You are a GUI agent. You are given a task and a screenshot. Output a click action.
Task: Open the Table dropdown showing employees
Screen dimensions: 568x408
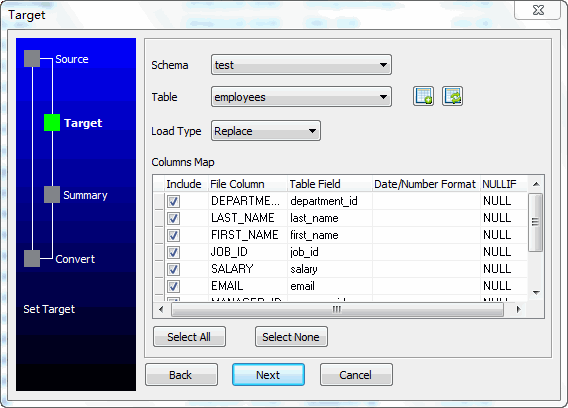click(x=301, y=97)
